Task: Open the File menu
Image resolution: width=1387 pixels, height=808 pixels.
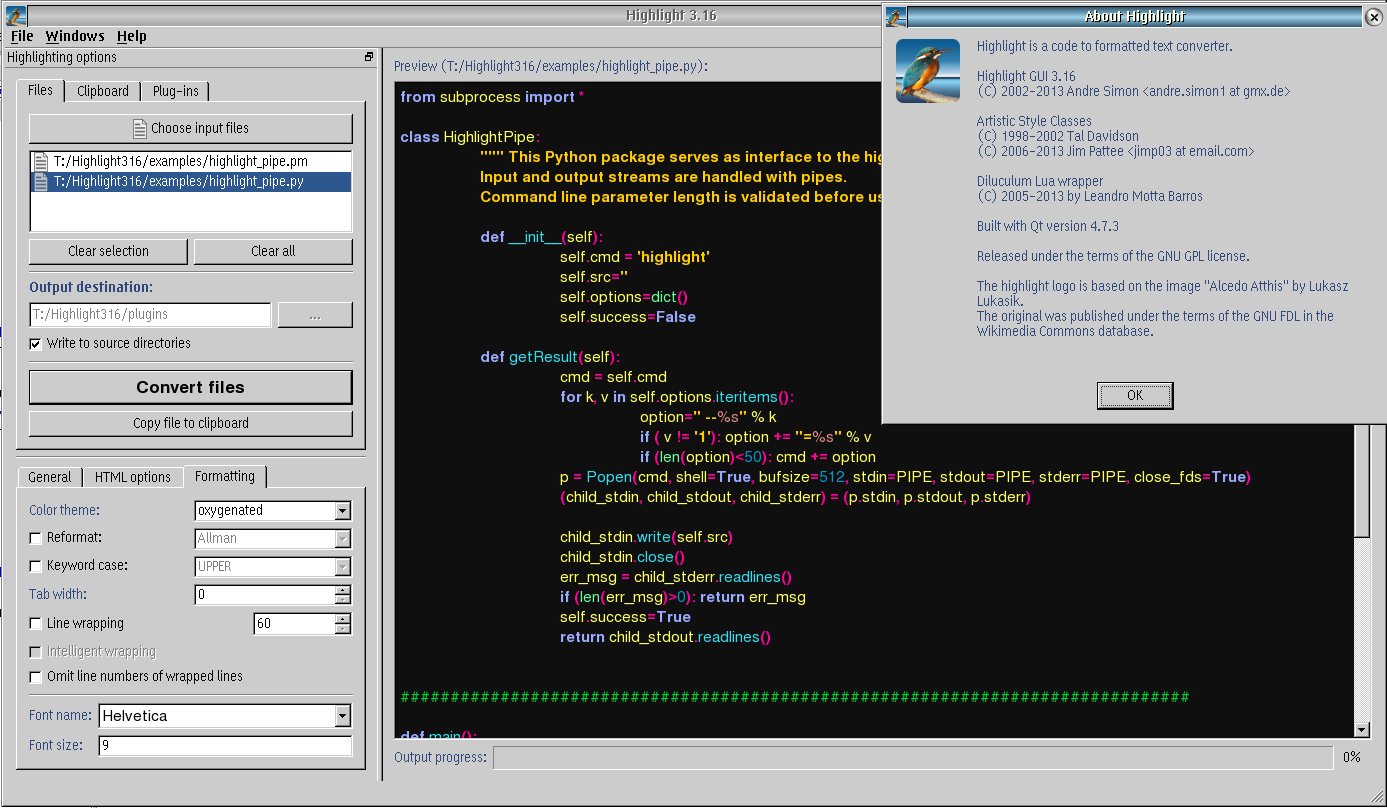Action: pos(22,36)
